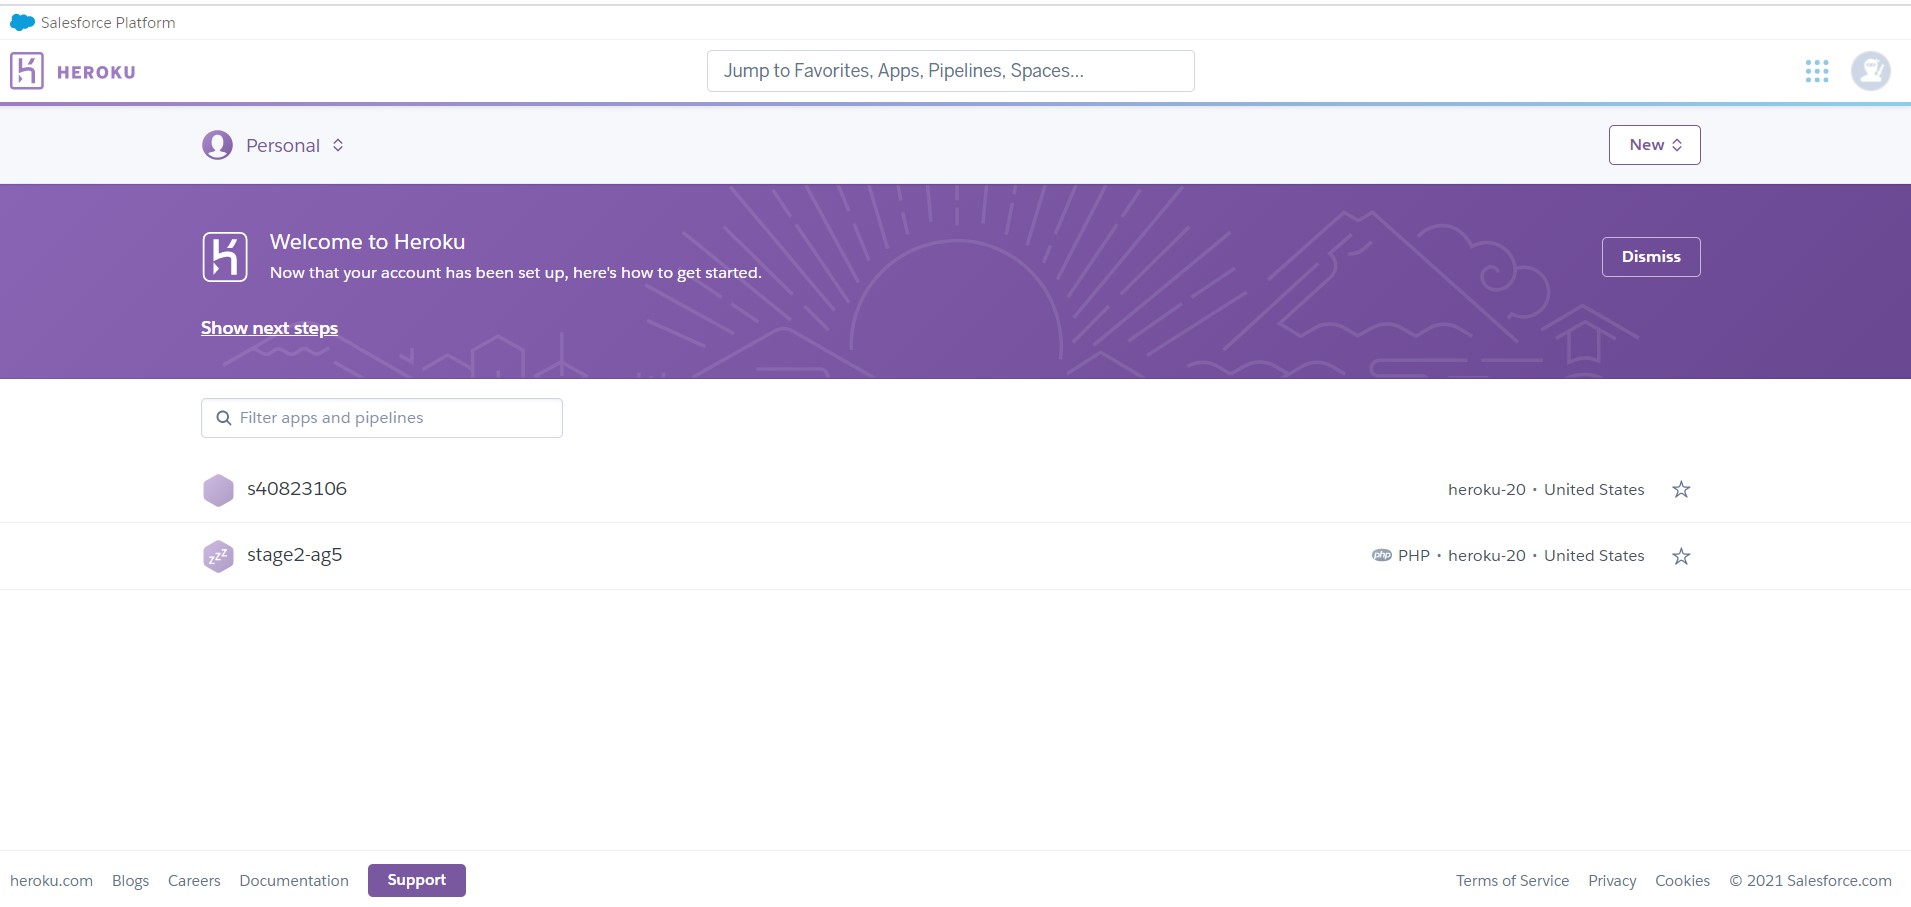Click the Support button in footer
The image size is (1911, 907).
(417, 880)
